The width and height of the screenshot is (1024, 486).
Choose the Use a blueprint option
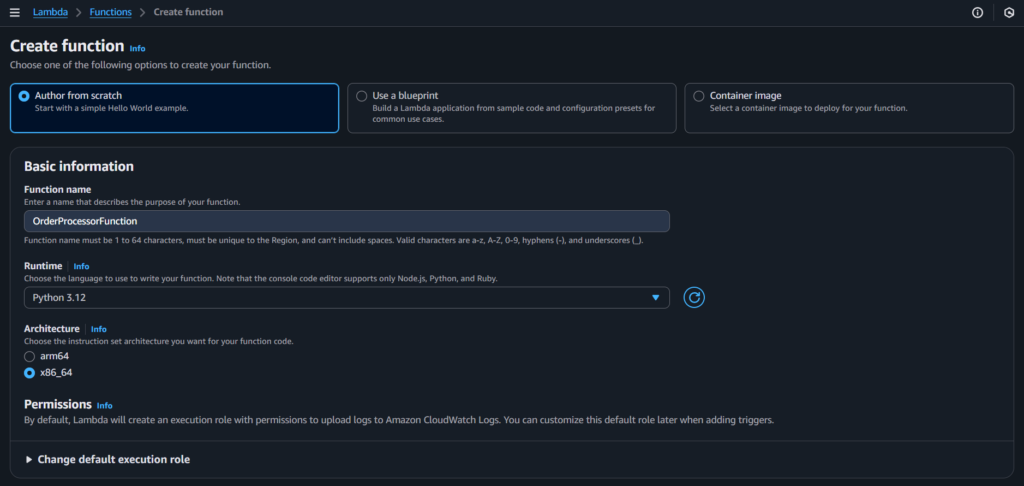pyautogui.click(x=362, y=96)
